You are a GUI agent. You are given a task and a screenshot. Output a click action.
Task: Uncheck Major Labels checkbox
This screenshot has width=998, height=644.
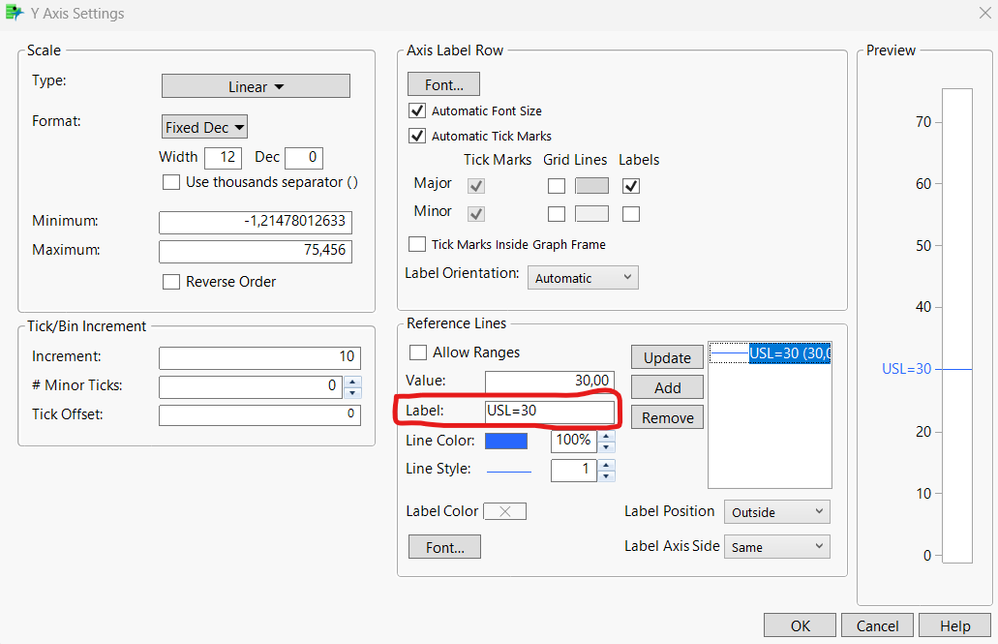click(x=631, y=186)
